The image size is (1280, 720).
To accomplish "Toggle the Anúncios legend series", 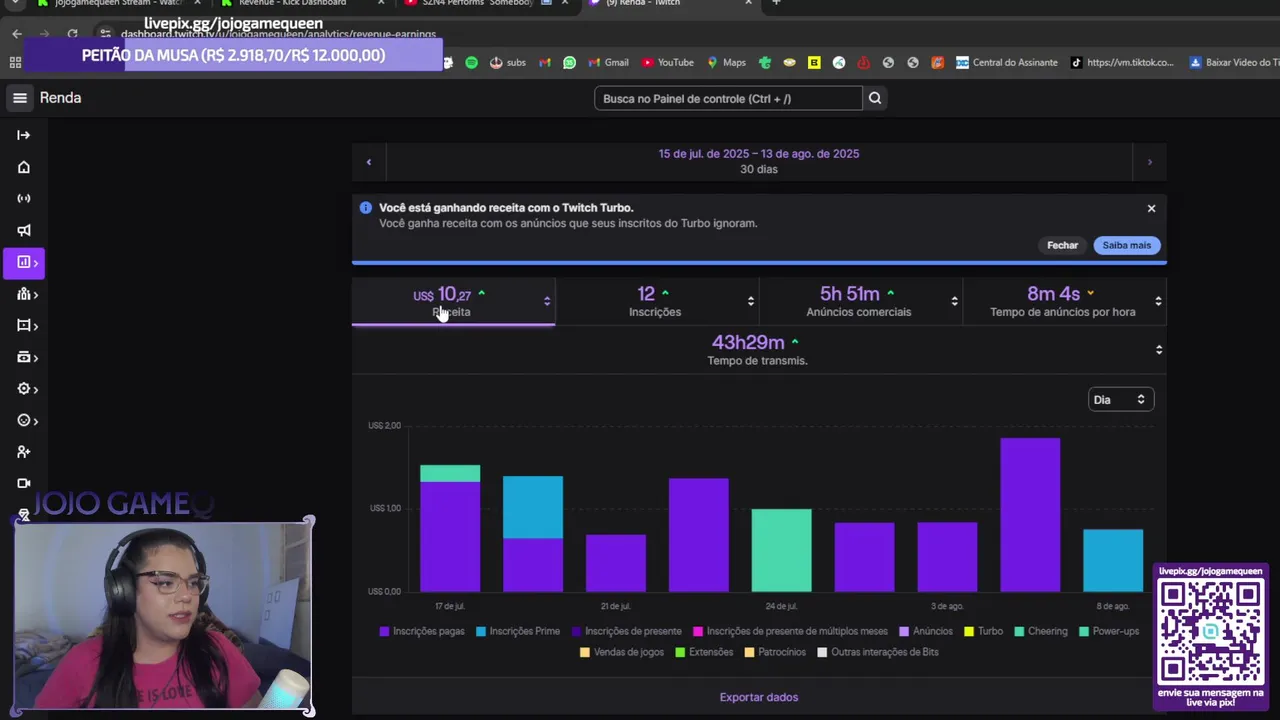I will click(926, 631).
